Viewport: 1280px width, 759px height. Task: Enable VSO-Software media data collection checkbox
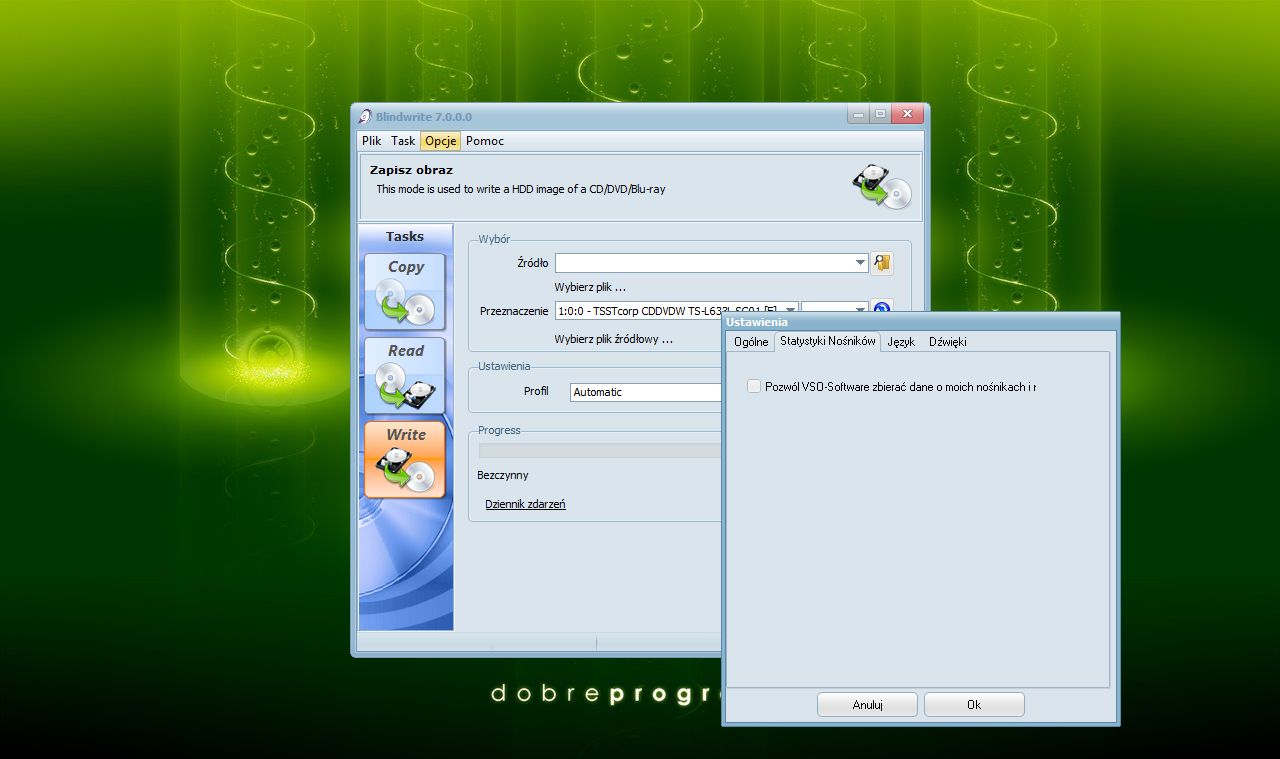tap(754, 386)
